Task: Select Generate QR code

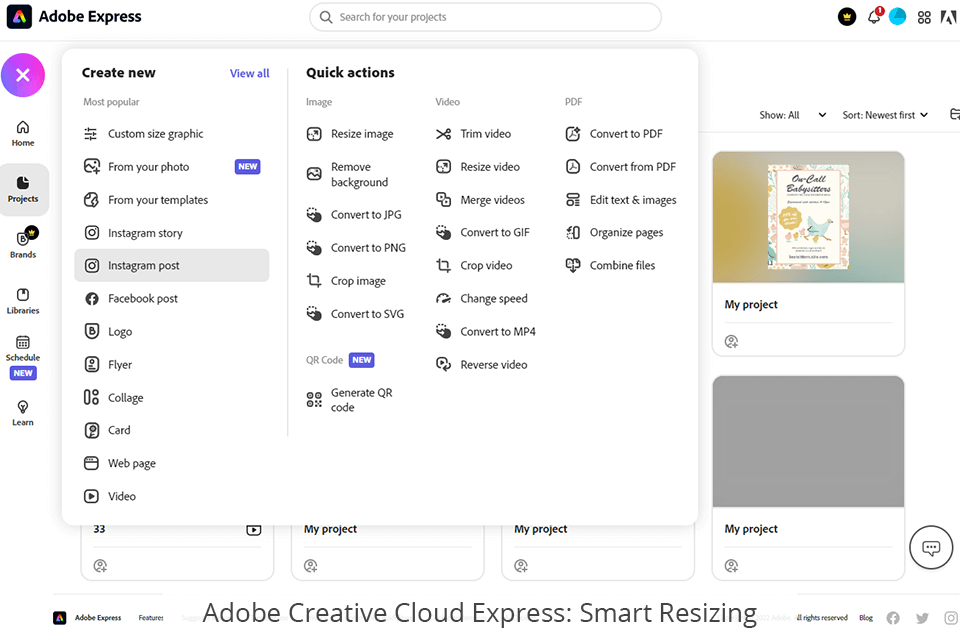Action: coord(350,400)
